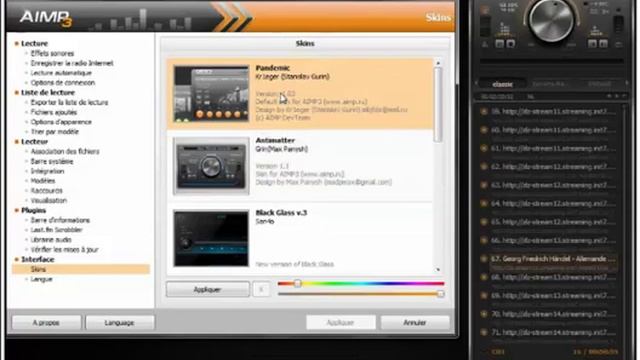Screen dimensions: 640x360
Task: Open Modèles settings
Action: [x=43, y=181]
